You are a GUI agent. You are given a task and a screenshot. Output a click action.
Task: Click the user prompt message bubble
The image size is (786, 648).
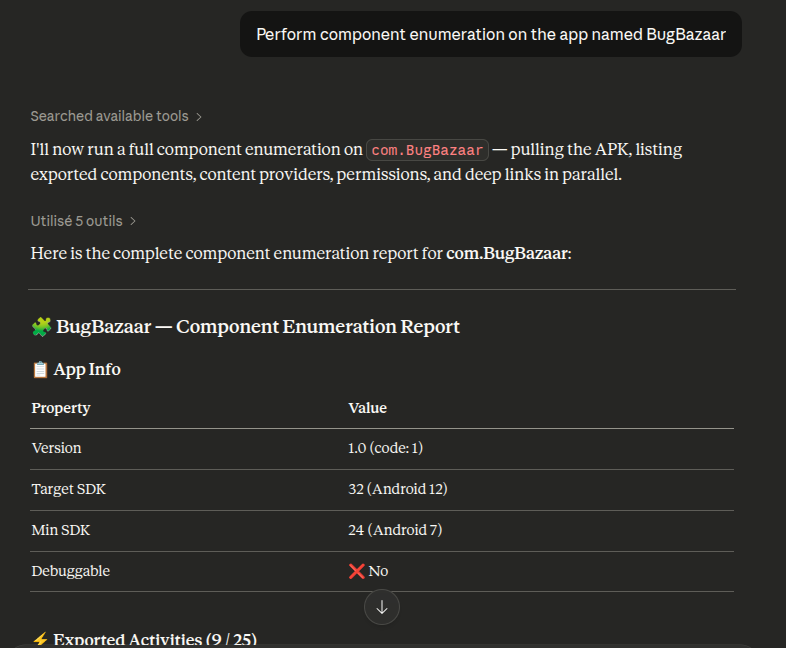(490, 34)
